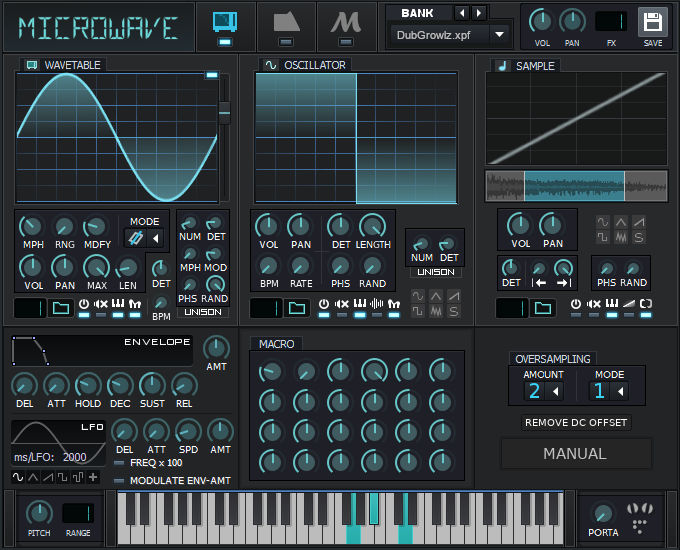680x550 pixels.
Task: Switch to the Sub Oscillator shape tab
Action: 286,22
